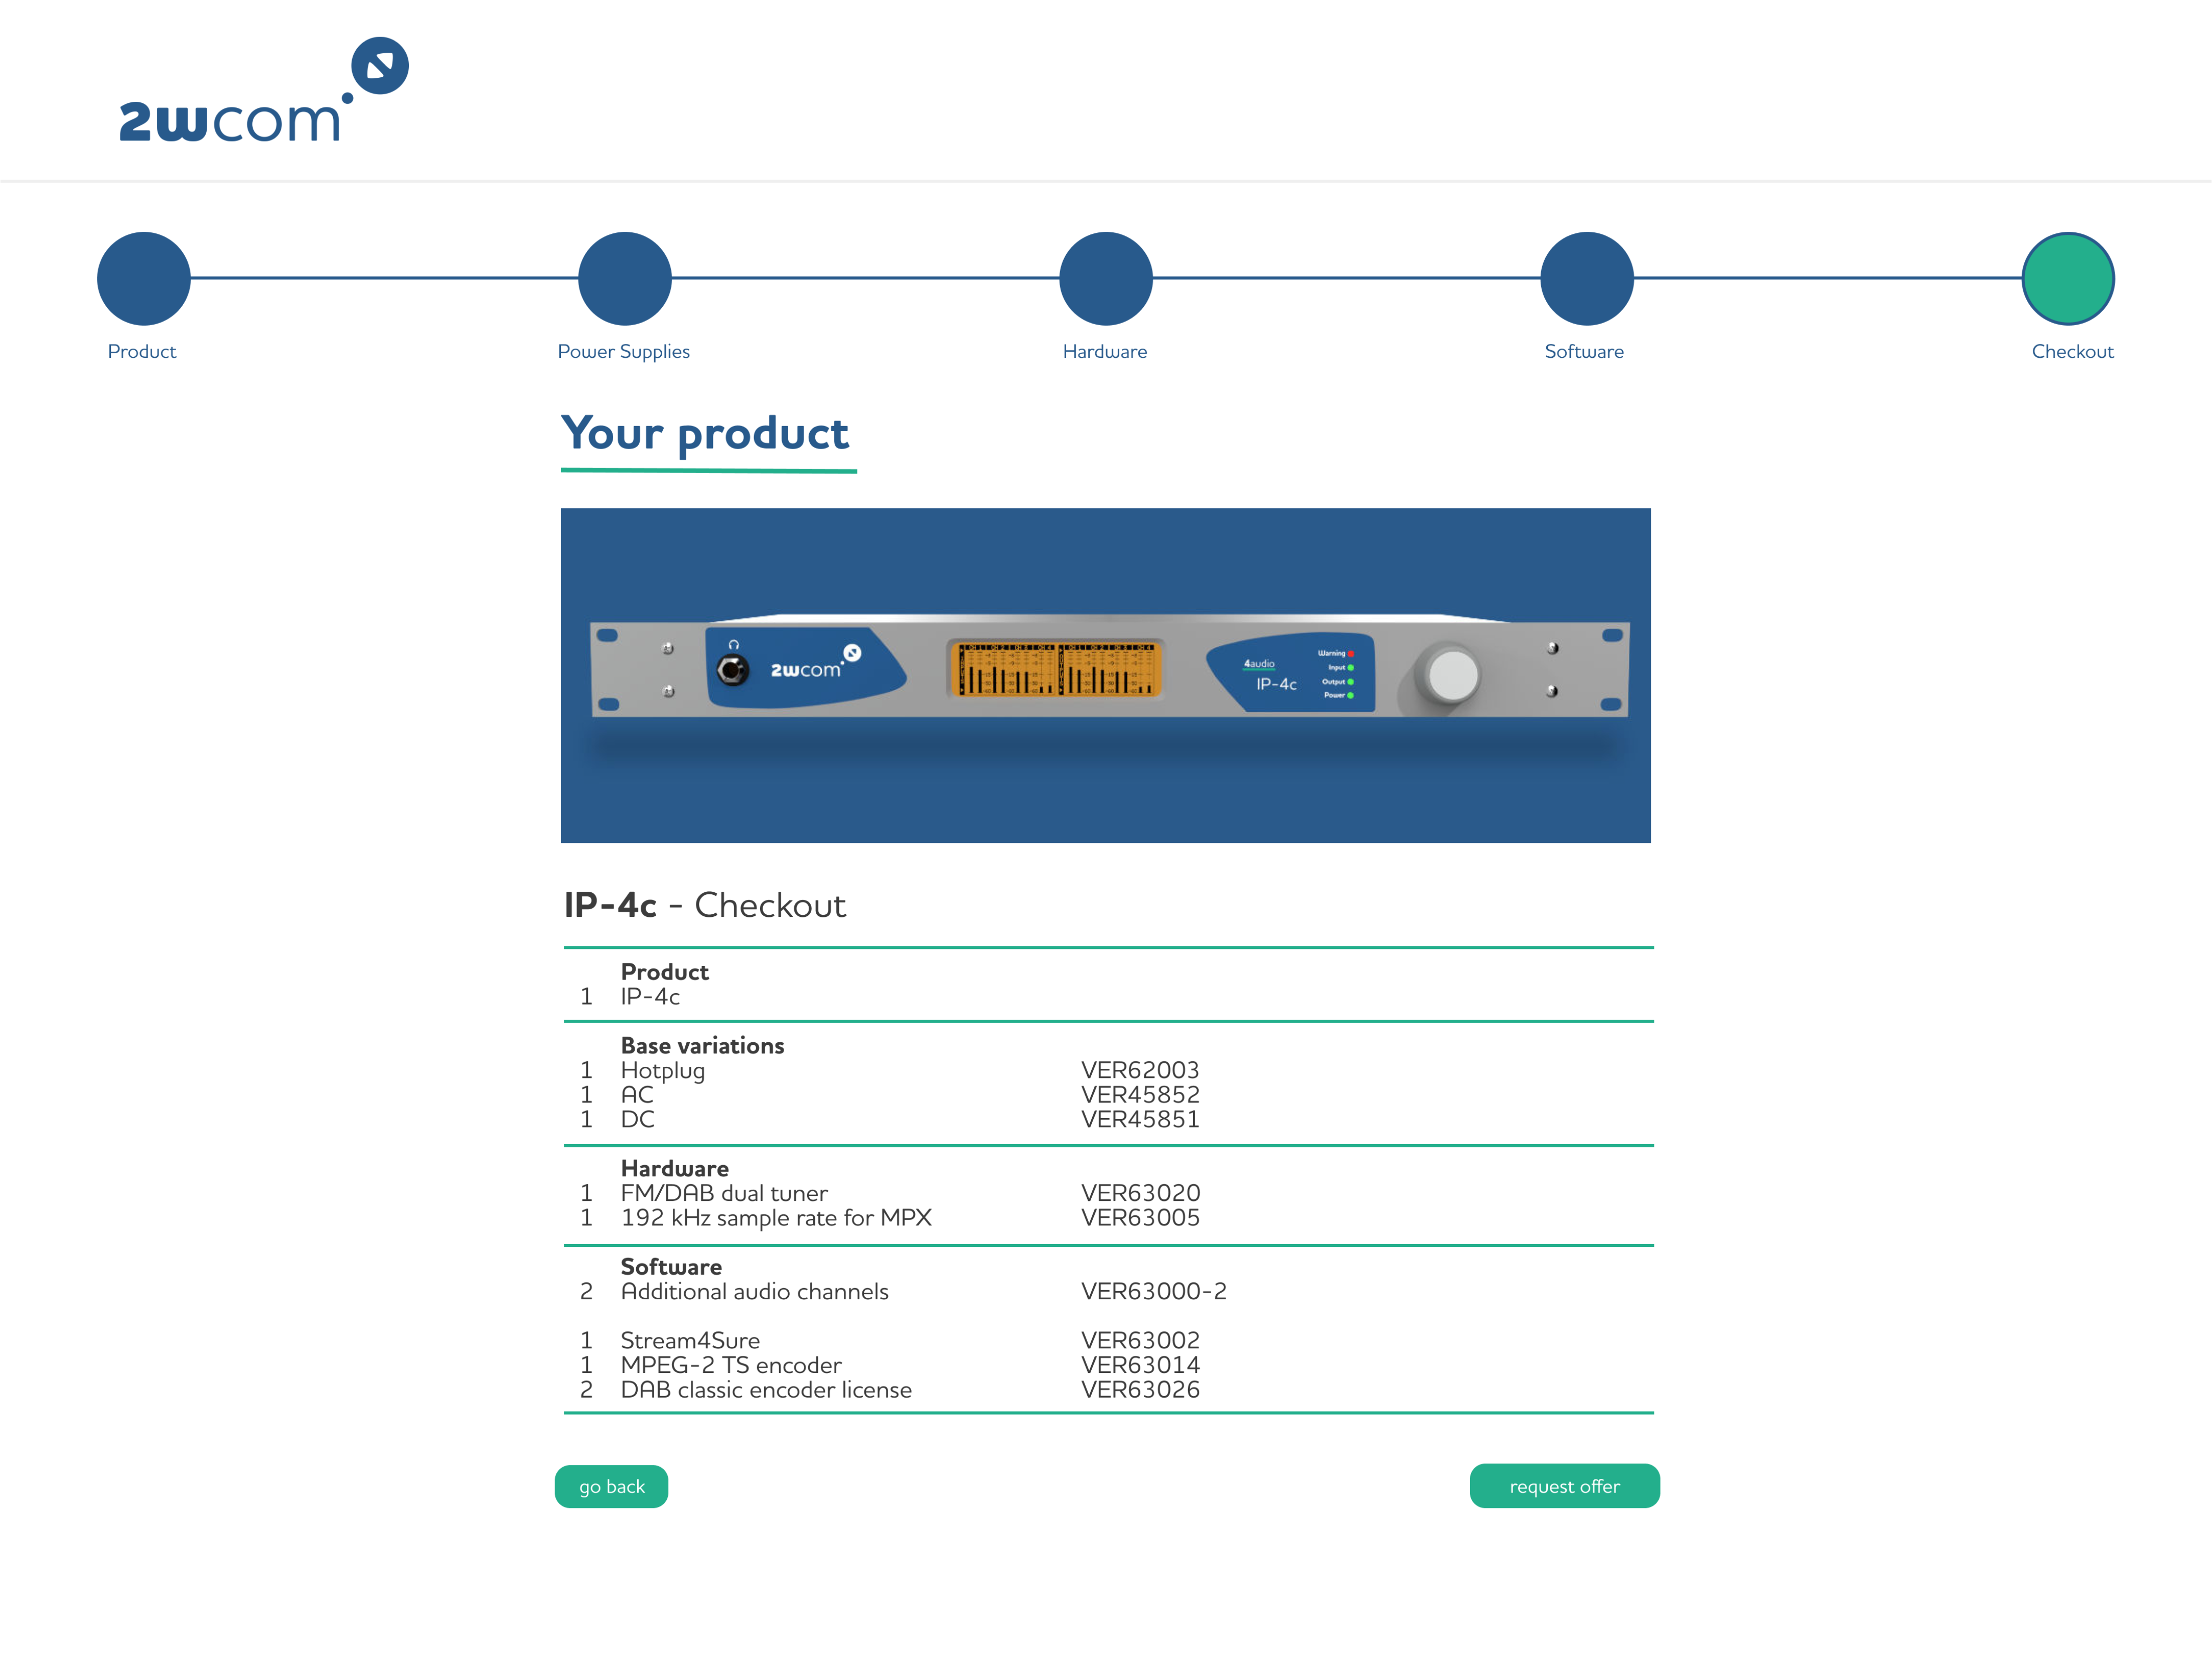
Task: Click the Hotplug base variation row
Action: (663, 1070)
